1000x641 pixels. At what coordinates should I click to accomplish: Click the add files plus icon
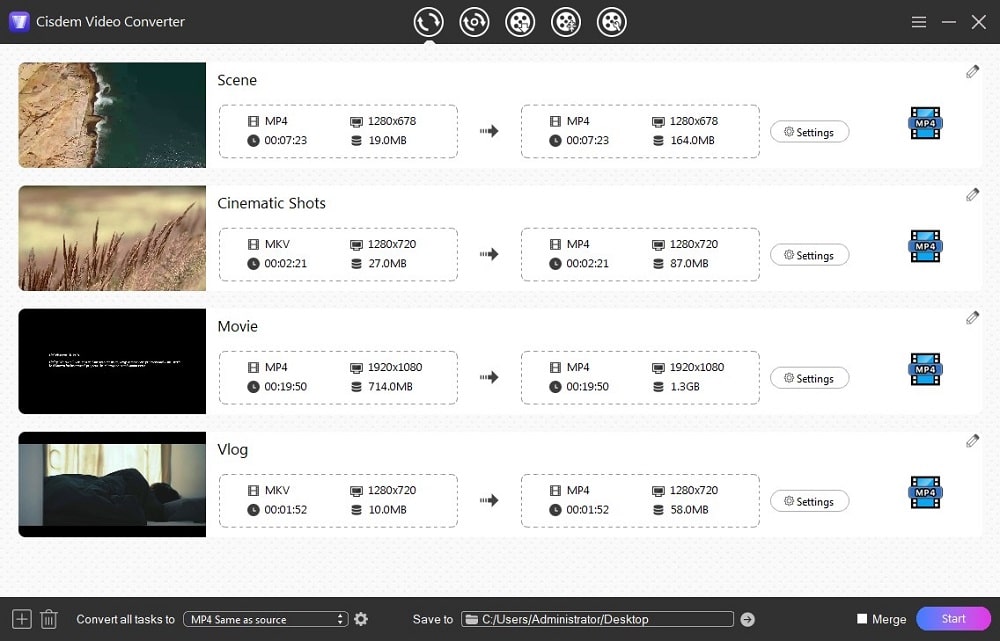pyautogui.click(x=20, y=619)
